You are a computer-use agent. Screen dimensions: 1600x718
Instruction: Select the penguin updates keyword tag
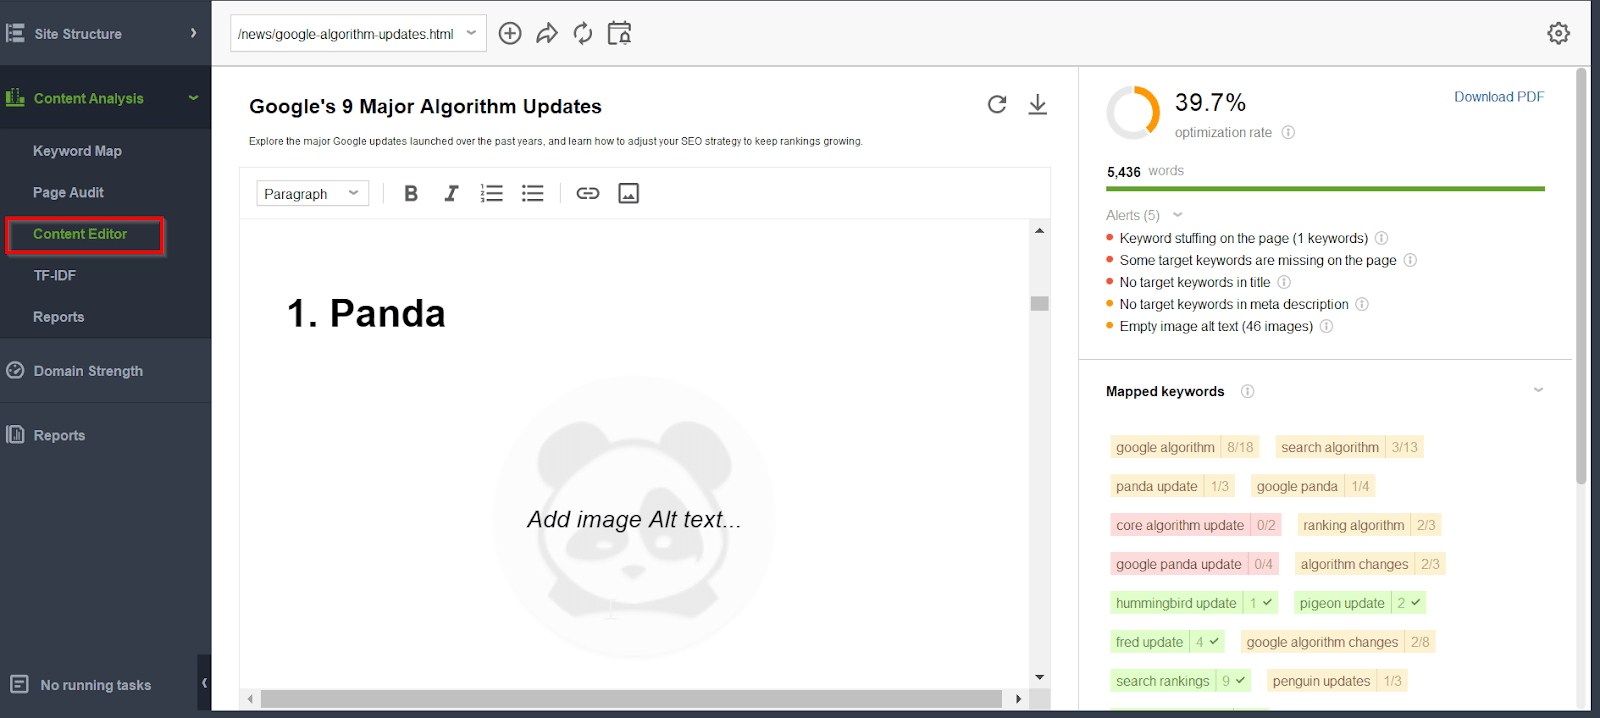coord(1337,681)
